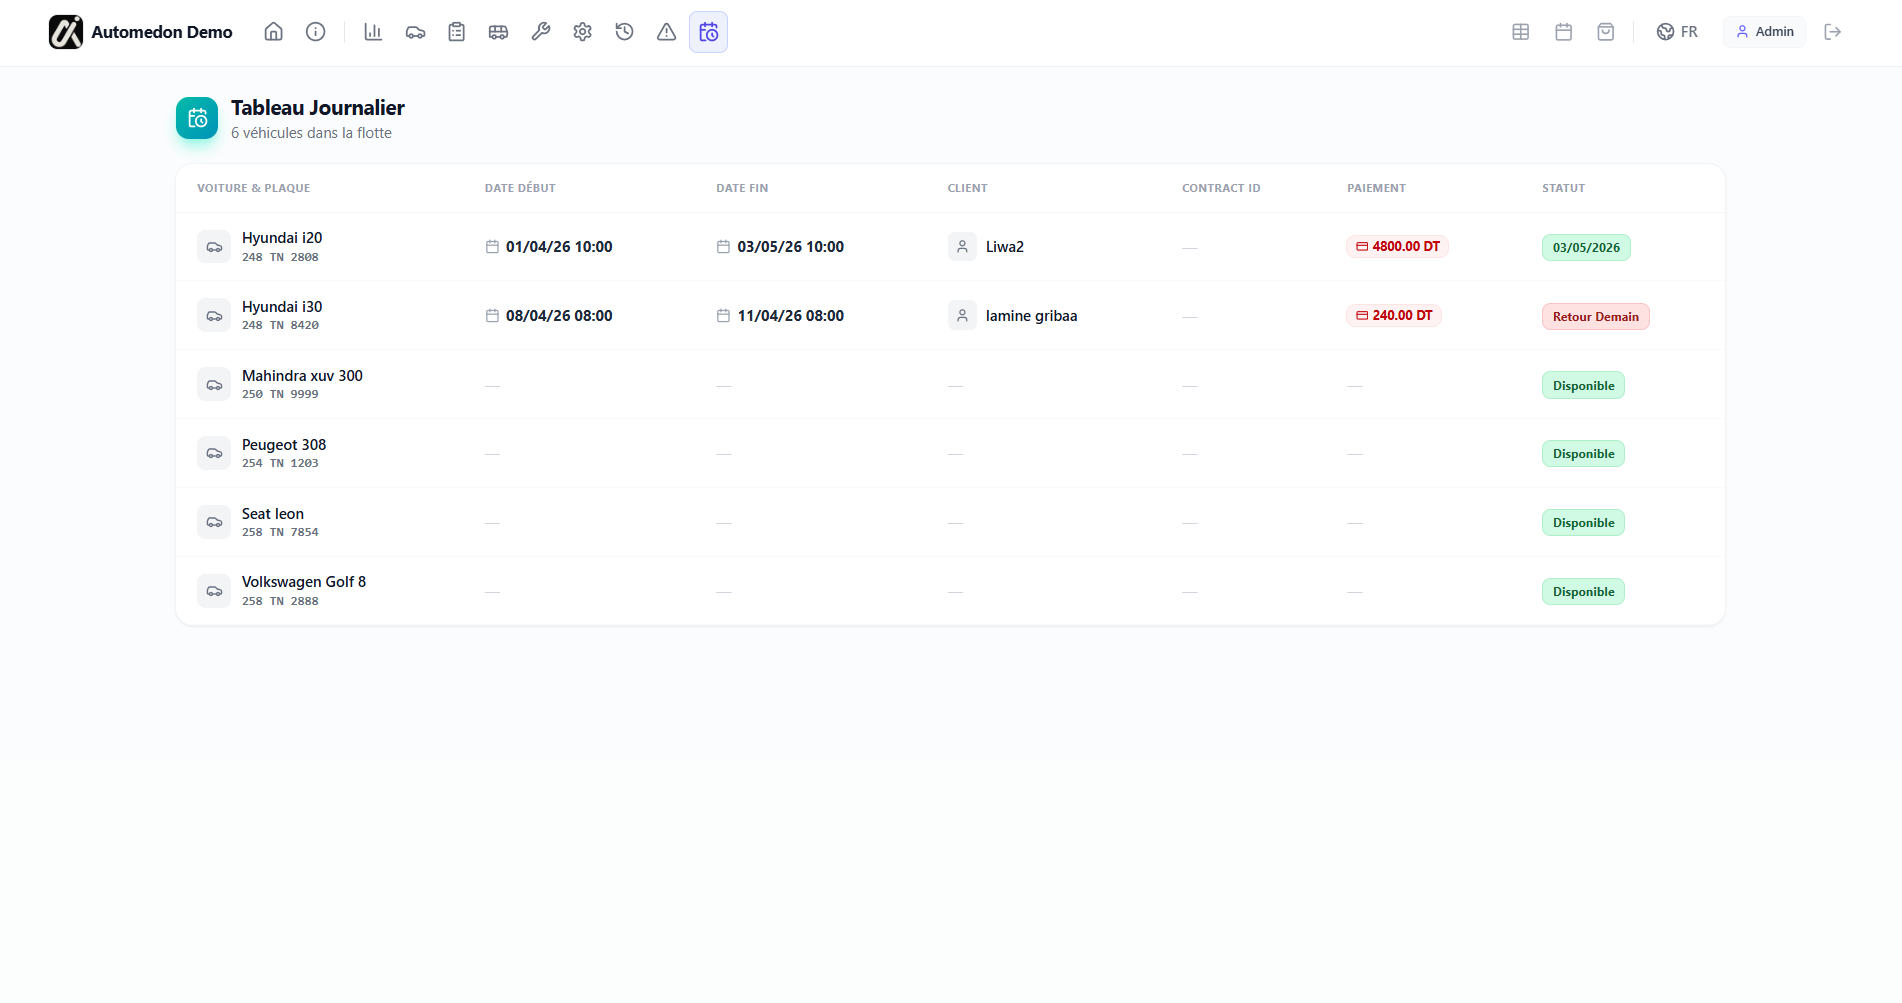Open the FR language selector
Image resolution: width=1902 pixels, height=1003 pixels.
coord(1677,31)
